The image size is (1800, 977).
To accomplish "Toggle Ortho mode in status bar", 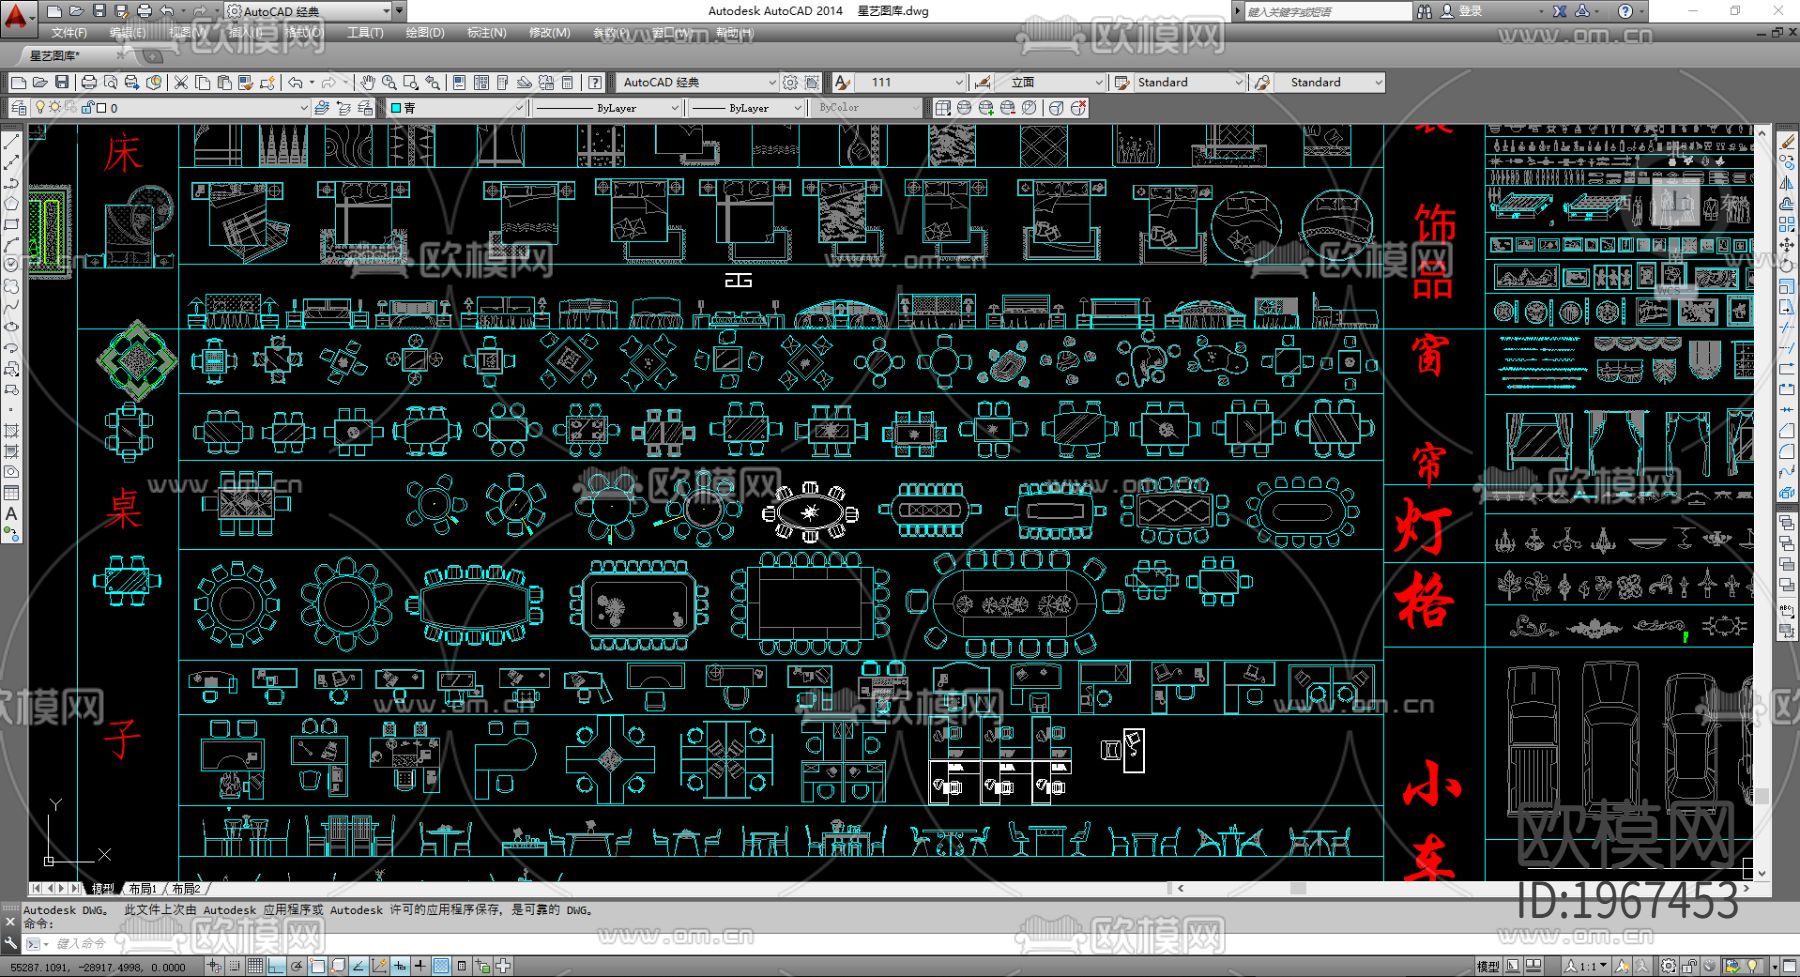I will point(276,966).
